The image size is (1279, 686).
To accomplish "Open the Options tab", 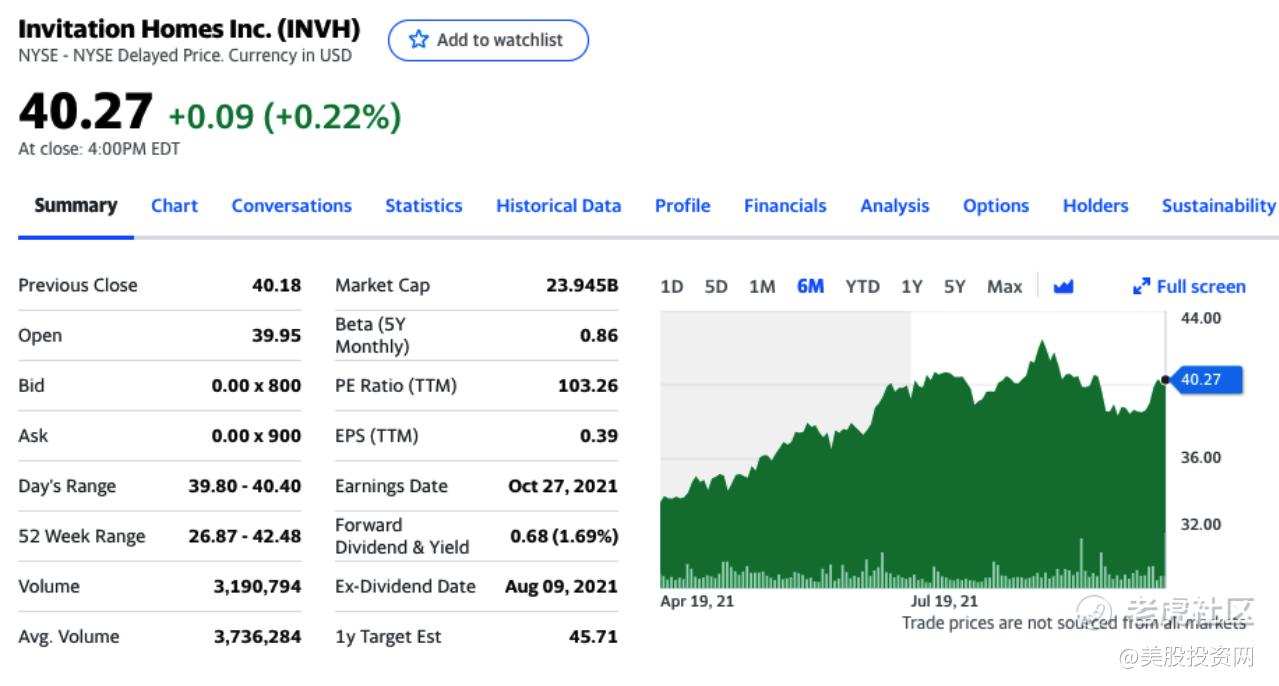I will coord(996,206).
